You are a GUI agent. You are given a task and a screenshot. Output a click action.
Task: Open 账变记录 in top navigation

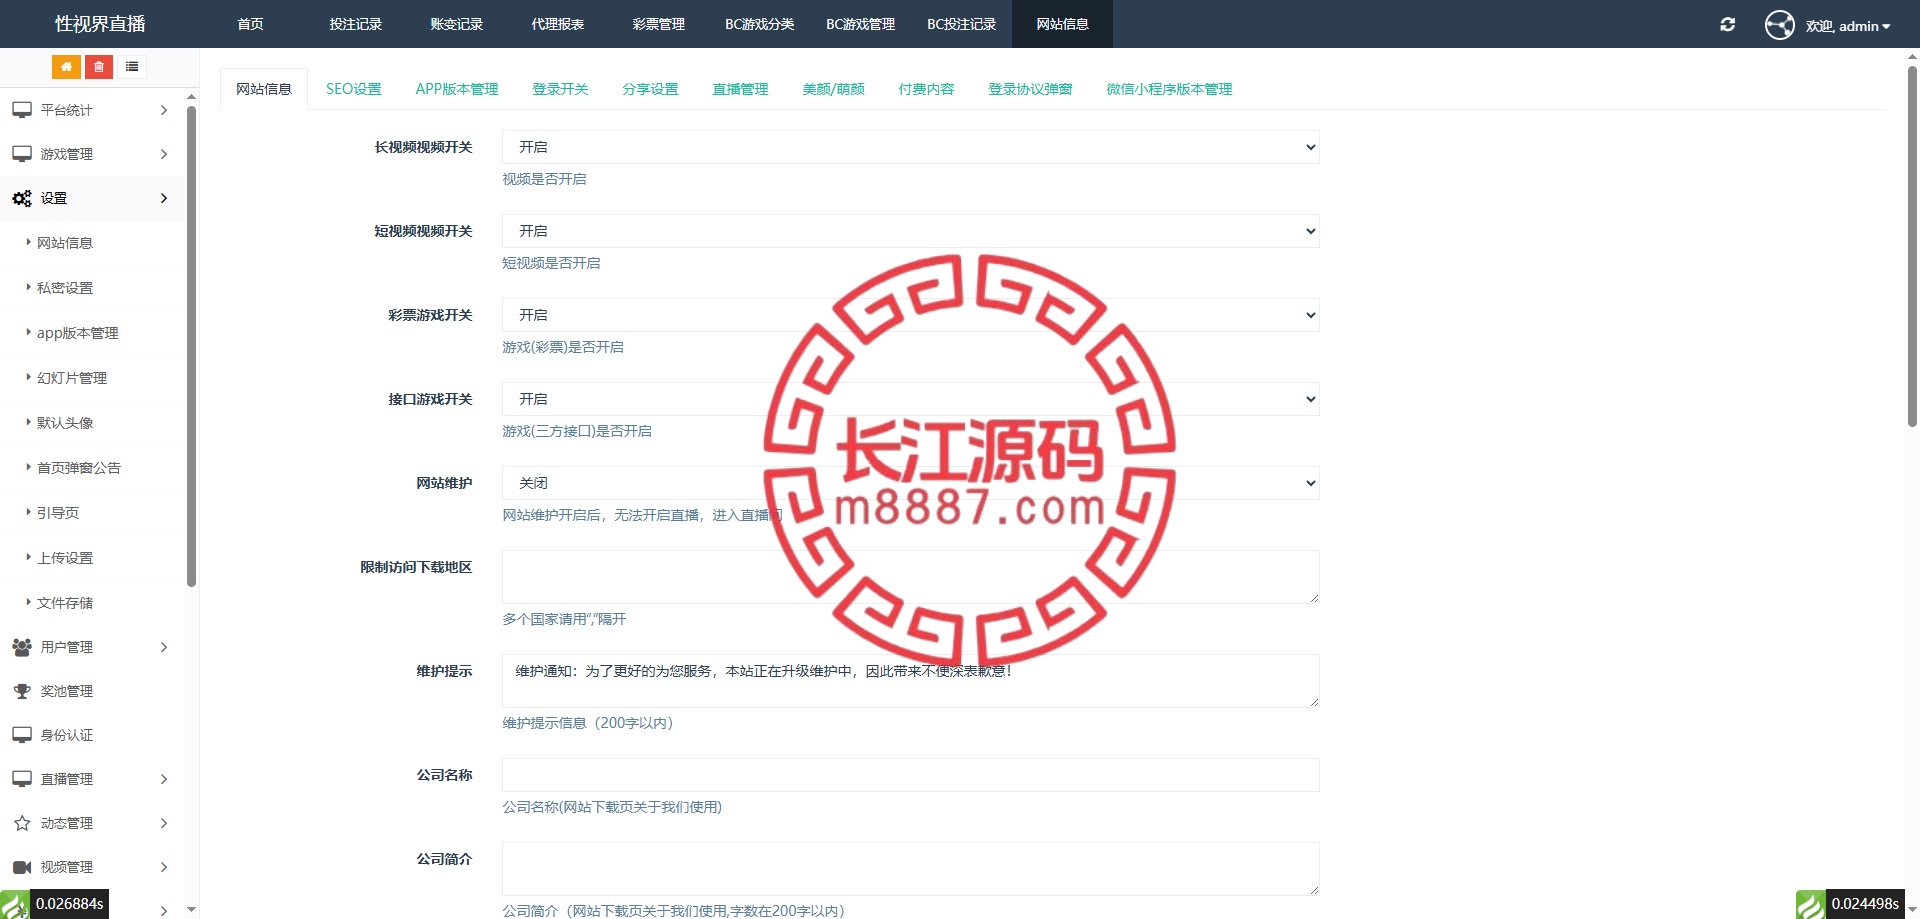(456, 24)
